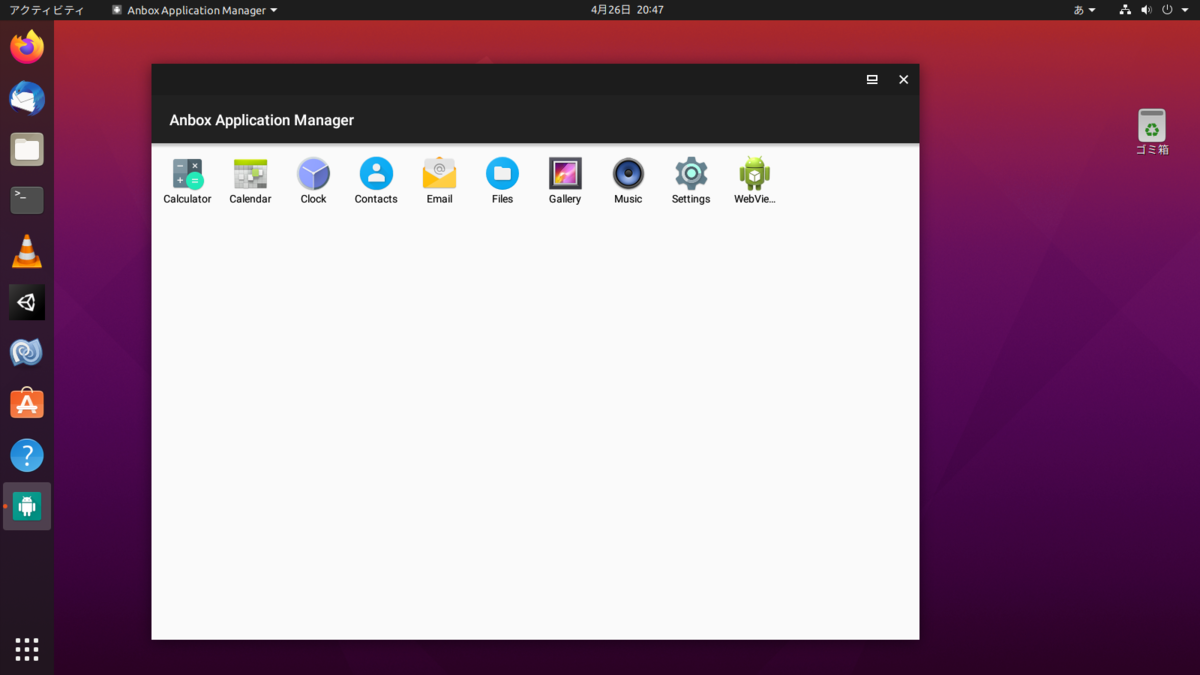The width and height of the screenshot is (1200, 675).
Task: Click the volume icon in top bar
Action: click(x=1146, y=10)
